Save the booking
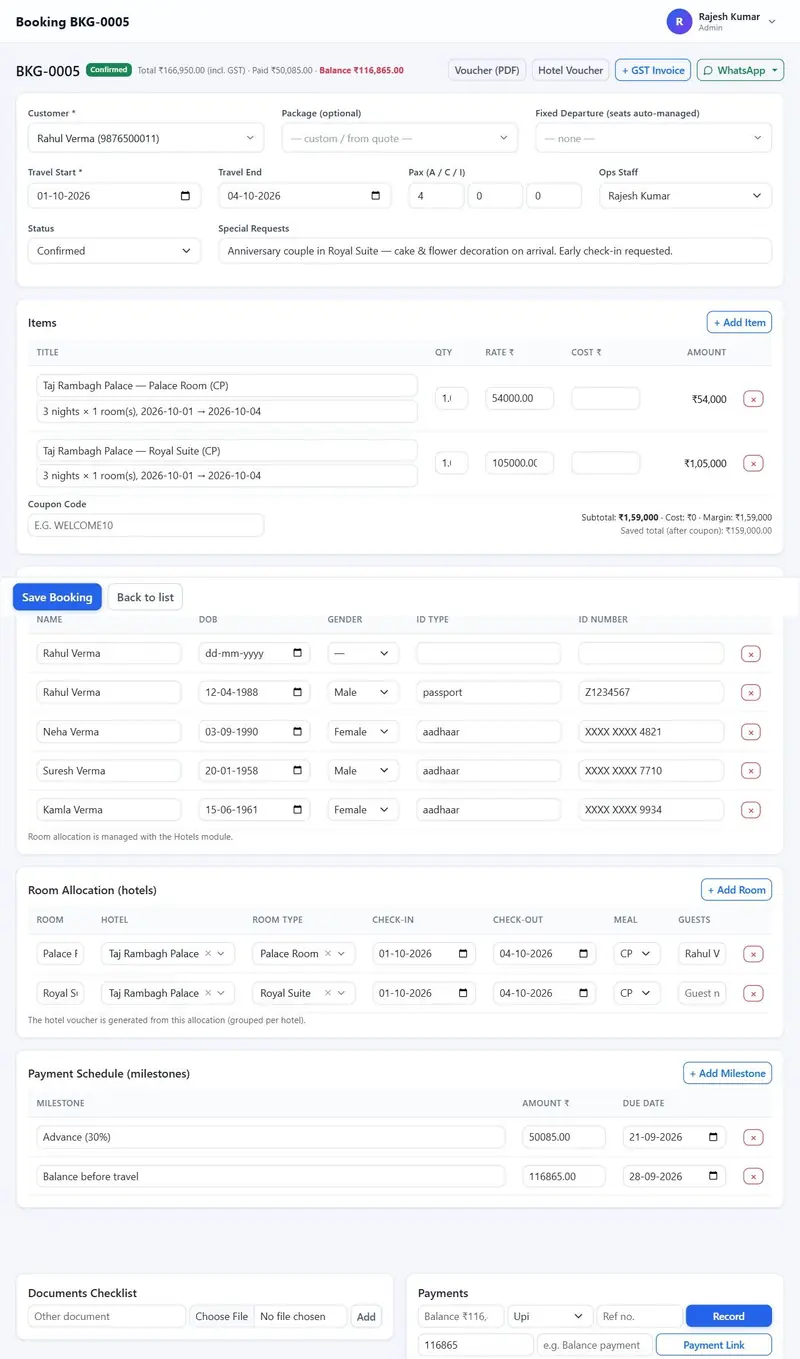This screenshot has height=1359, width=800. tap(57, 597)
